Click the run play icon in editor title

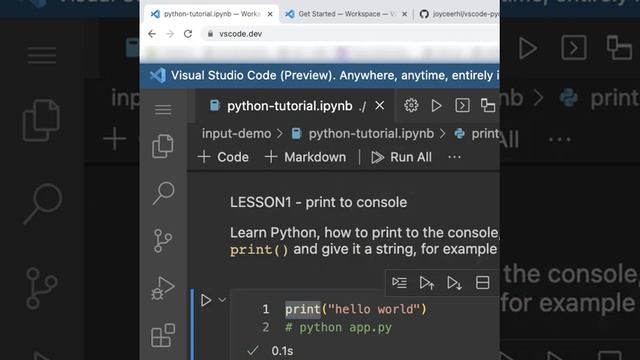[436, 106]
